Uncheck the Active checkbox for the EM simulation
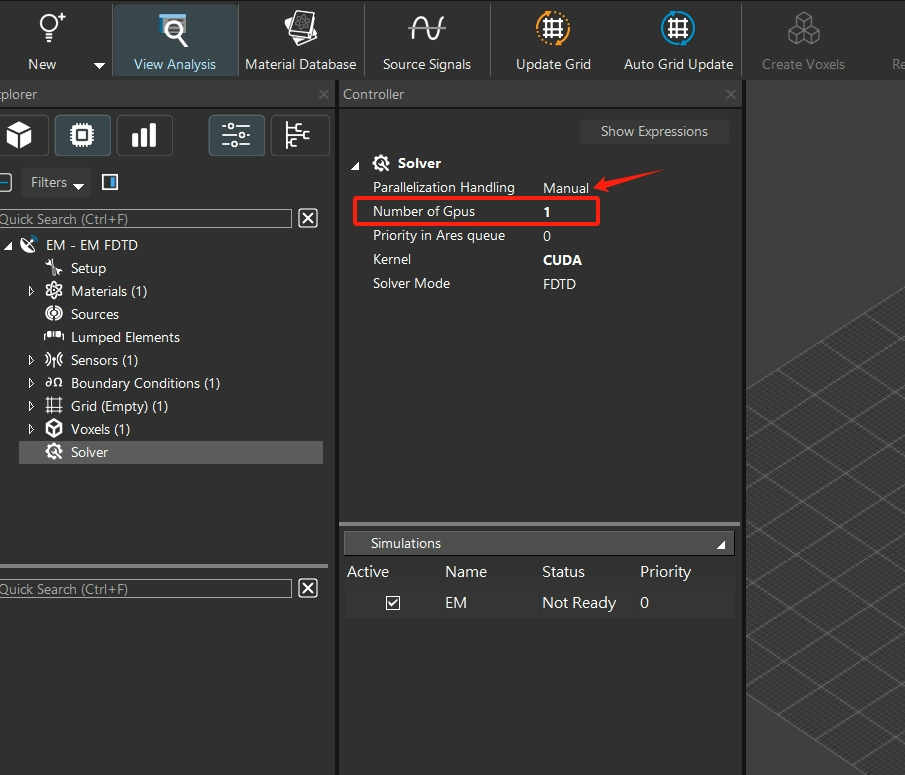Viewport: 905px width, 775px height. (x=393, y=603)
